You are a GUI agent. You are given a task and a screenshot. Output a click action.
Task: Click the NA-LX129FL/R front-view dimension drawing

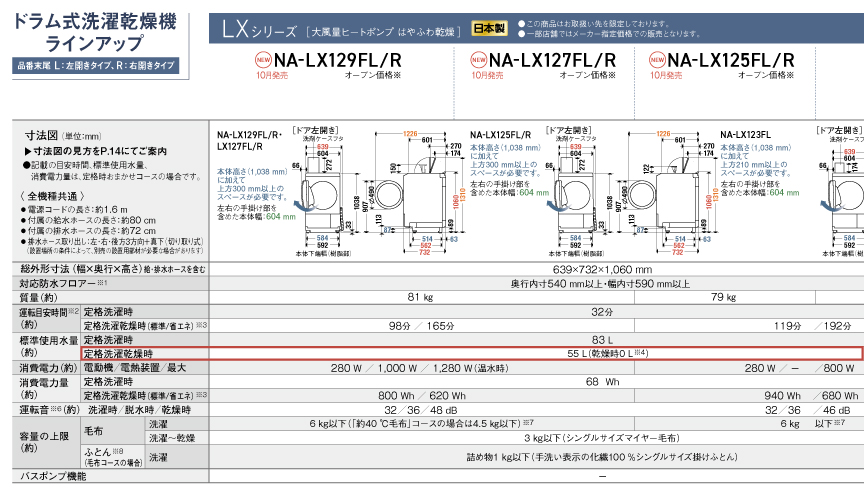[323, 195]
